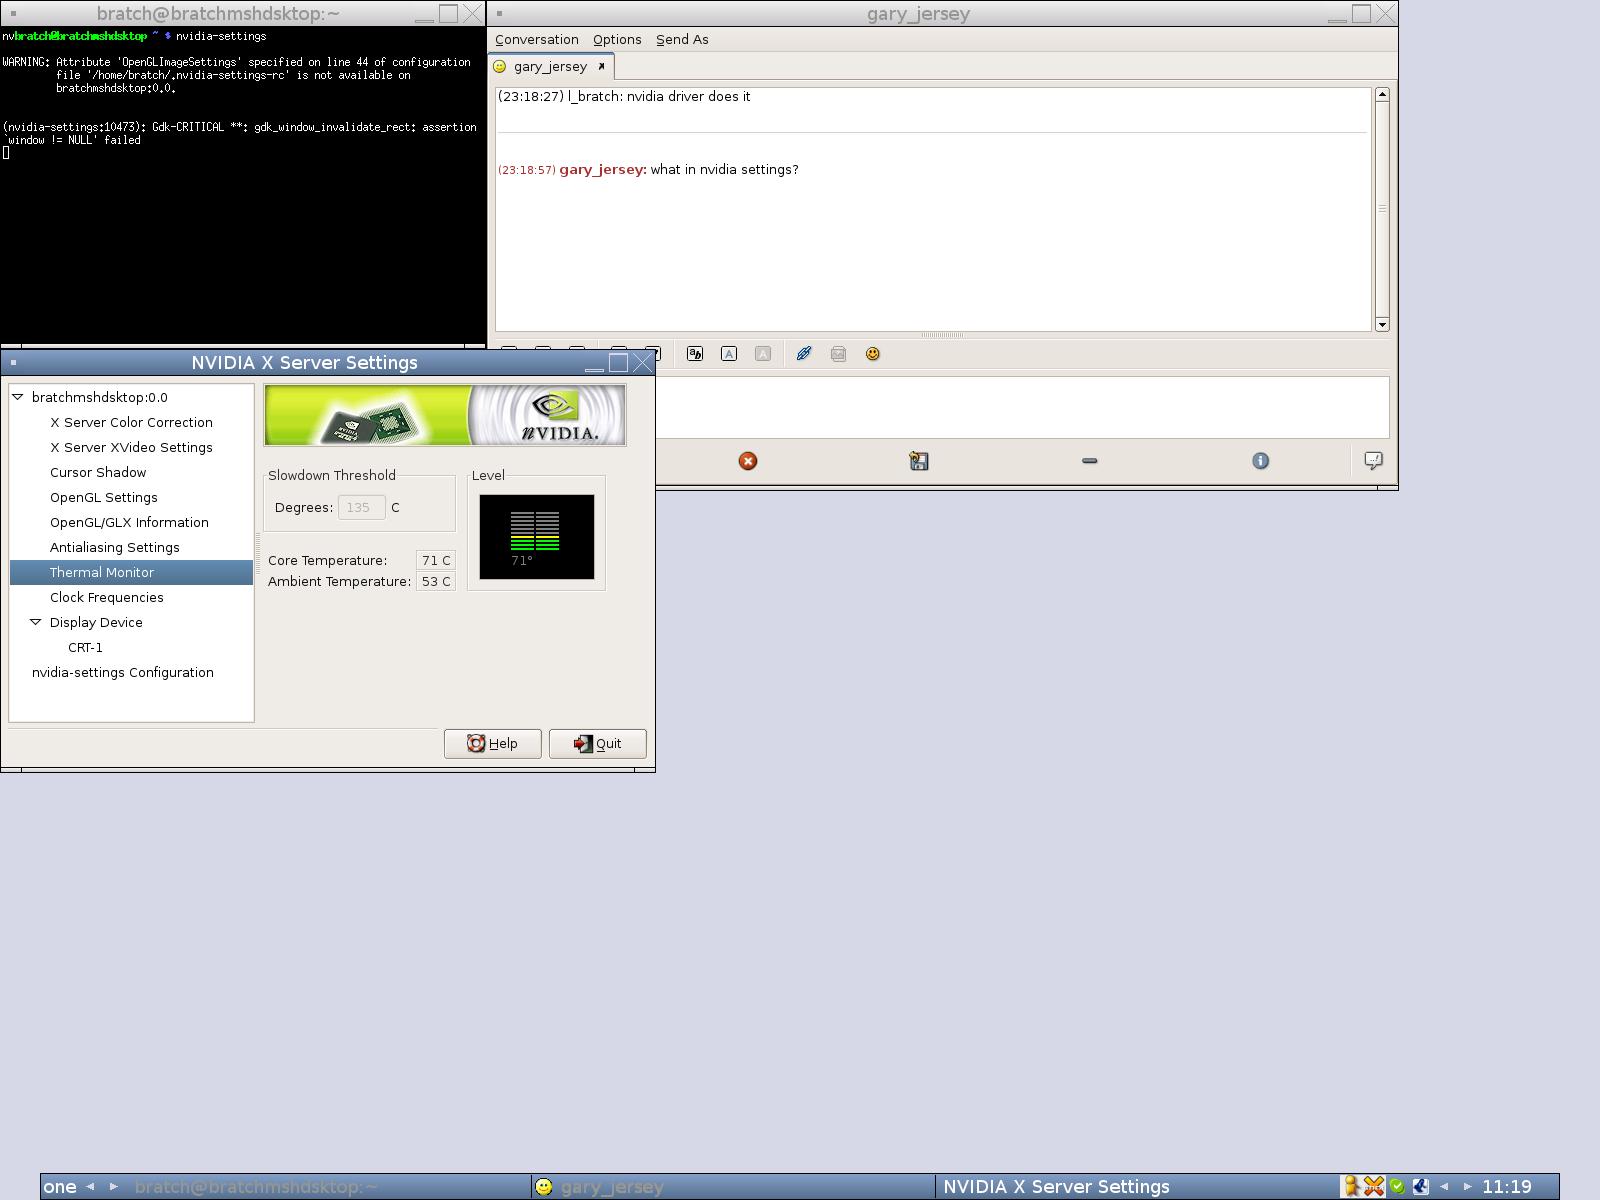1600x1200 pixels.
Task: Click the window menu icon of NVIDIA Settings titlebar
Action: pos(13,363)
